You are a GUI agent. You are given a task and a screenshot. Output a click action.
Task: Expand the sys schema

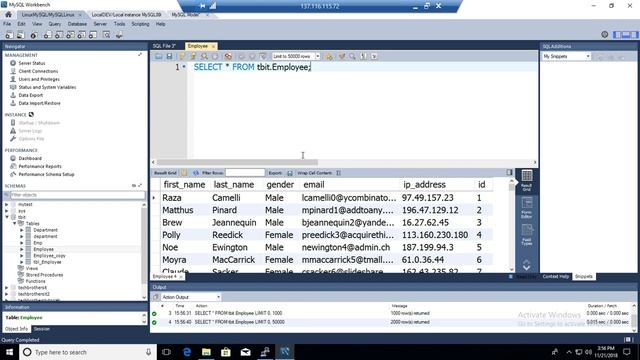7,211
